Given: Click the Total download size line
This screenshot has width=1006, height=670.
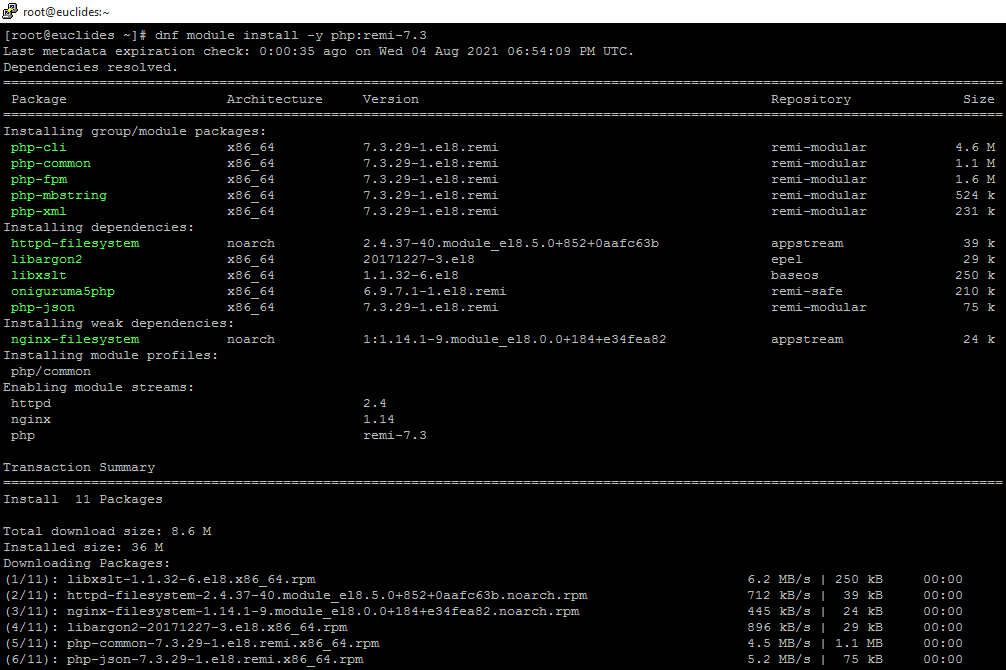Looking at the screenshot, I should pos(107,531).
